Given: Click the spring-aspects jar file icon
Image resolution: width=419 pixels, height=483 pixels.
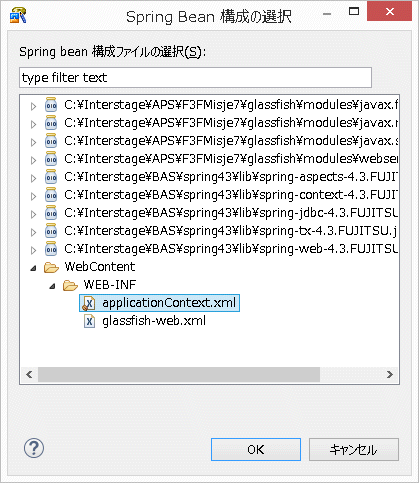Looking at the screenshot, I should [51, 177].
